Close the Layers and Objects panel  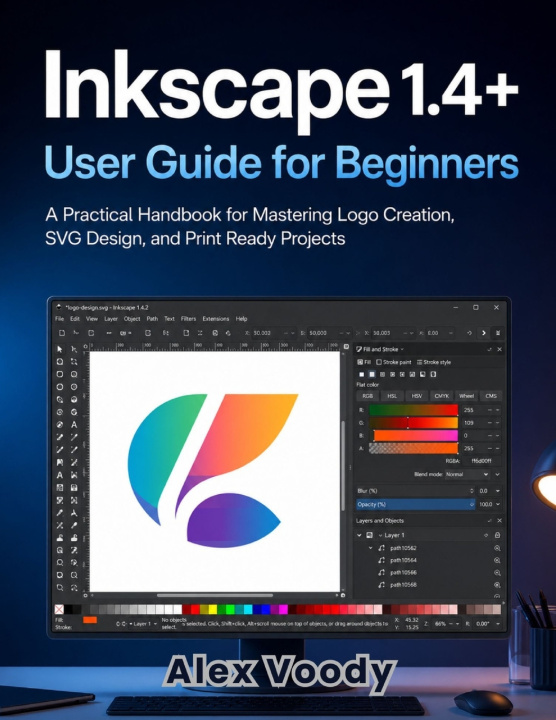coord(500,521)
